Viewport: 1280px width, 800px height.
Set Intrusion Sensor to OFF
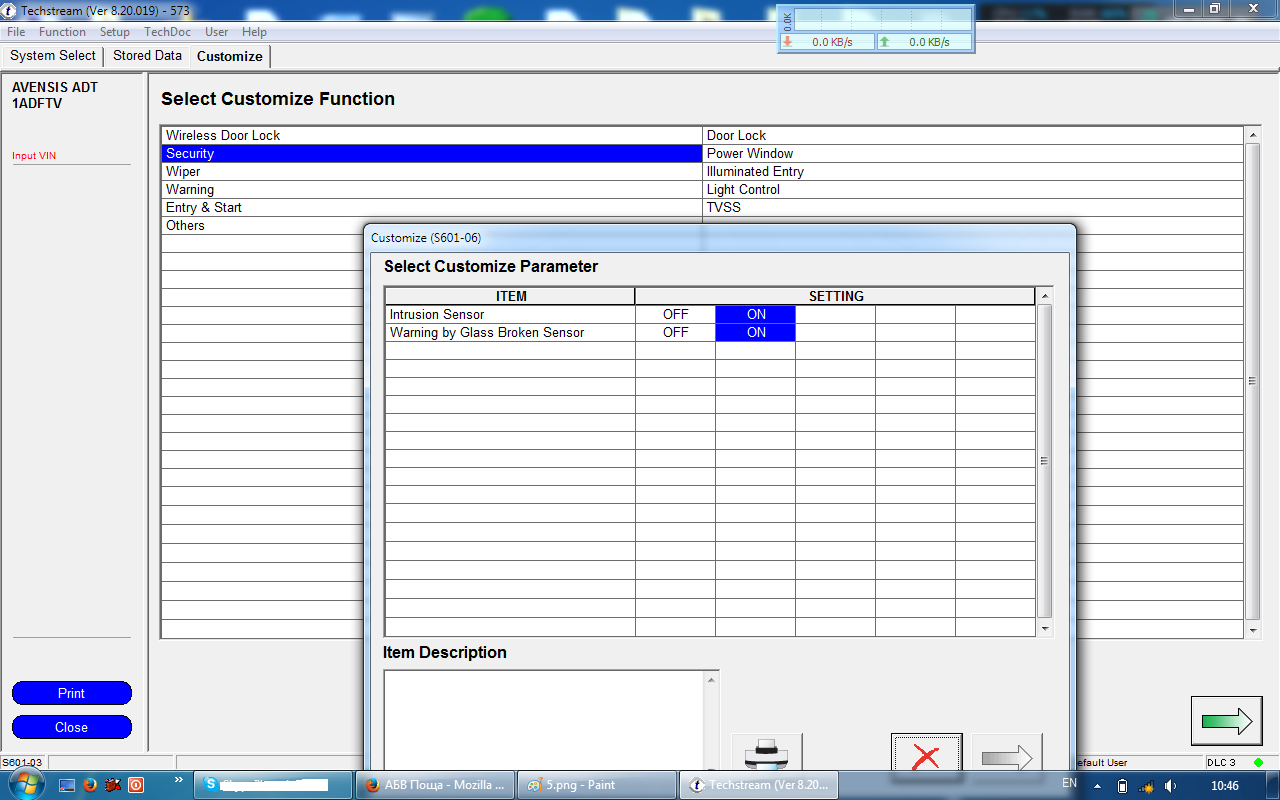click(x=676, y=314)
